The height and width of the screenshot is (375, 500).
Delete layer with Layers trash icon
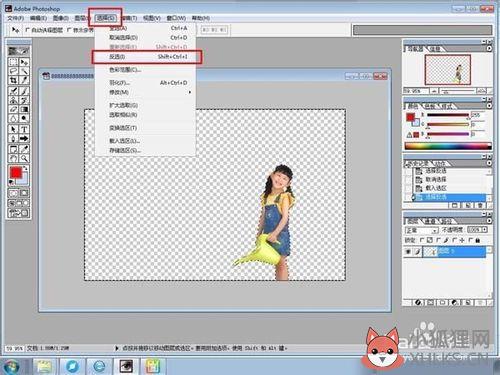[x=480, y=302]
